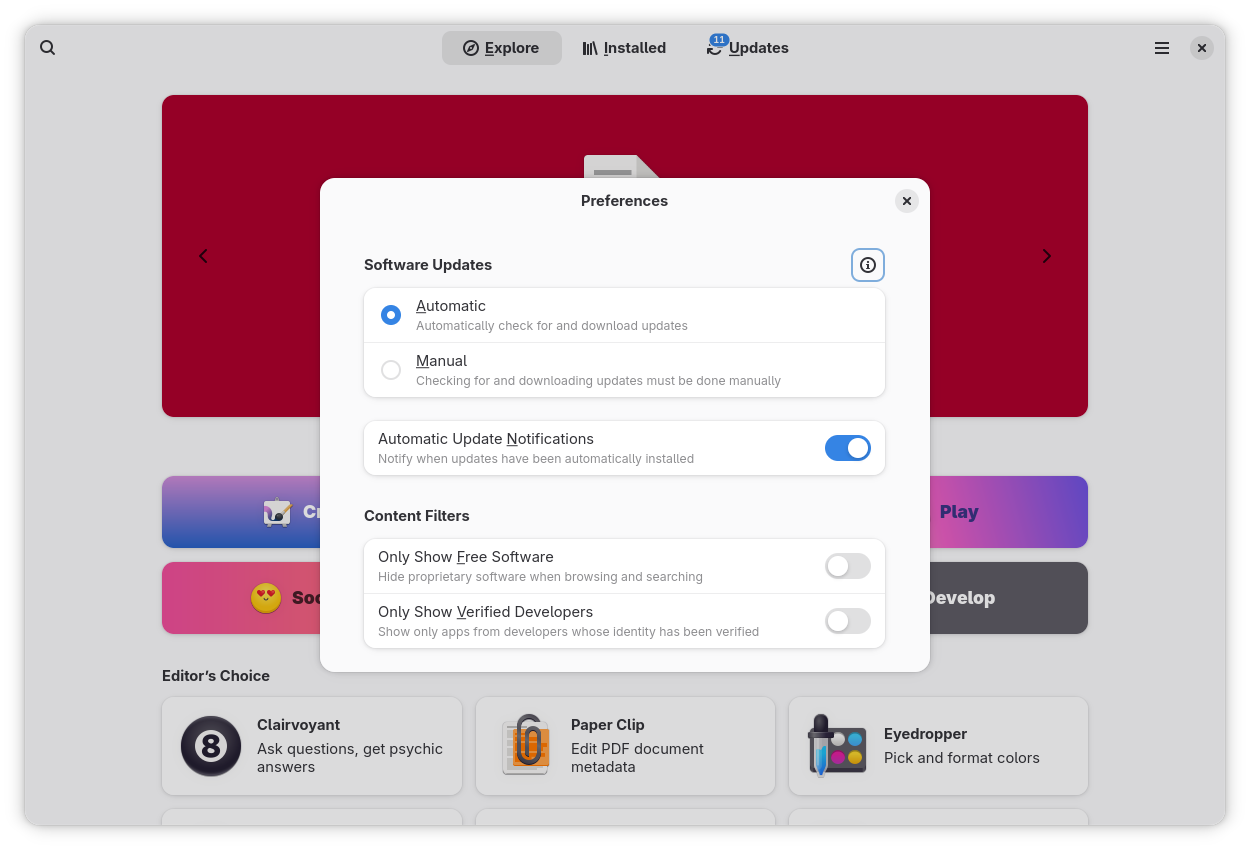Viewport: 1250px width, 850px height.
Task: Close the Preferences dialog
Action: point(906,201)
